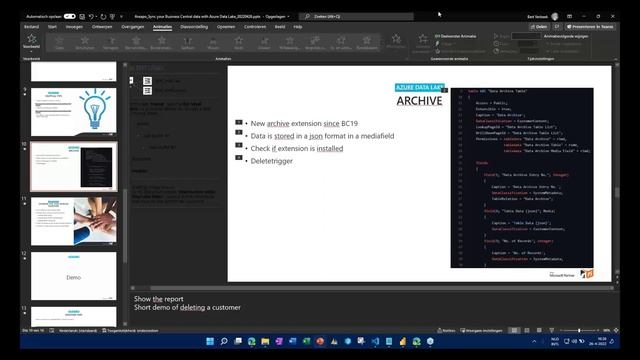Open the comments pane icon
The image size is (640, 360).
tap(557, 27)
